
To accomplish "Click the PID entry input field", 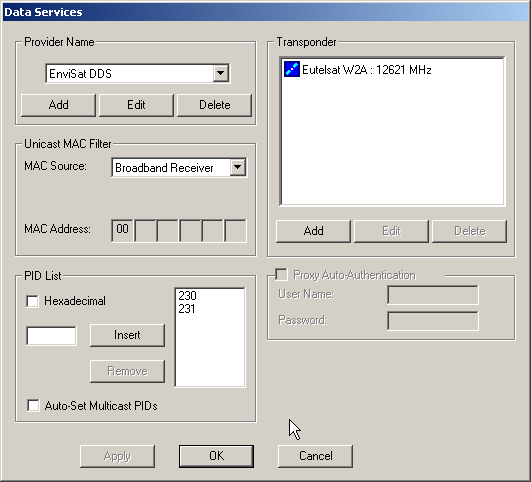I will click(x=51, y=336).
